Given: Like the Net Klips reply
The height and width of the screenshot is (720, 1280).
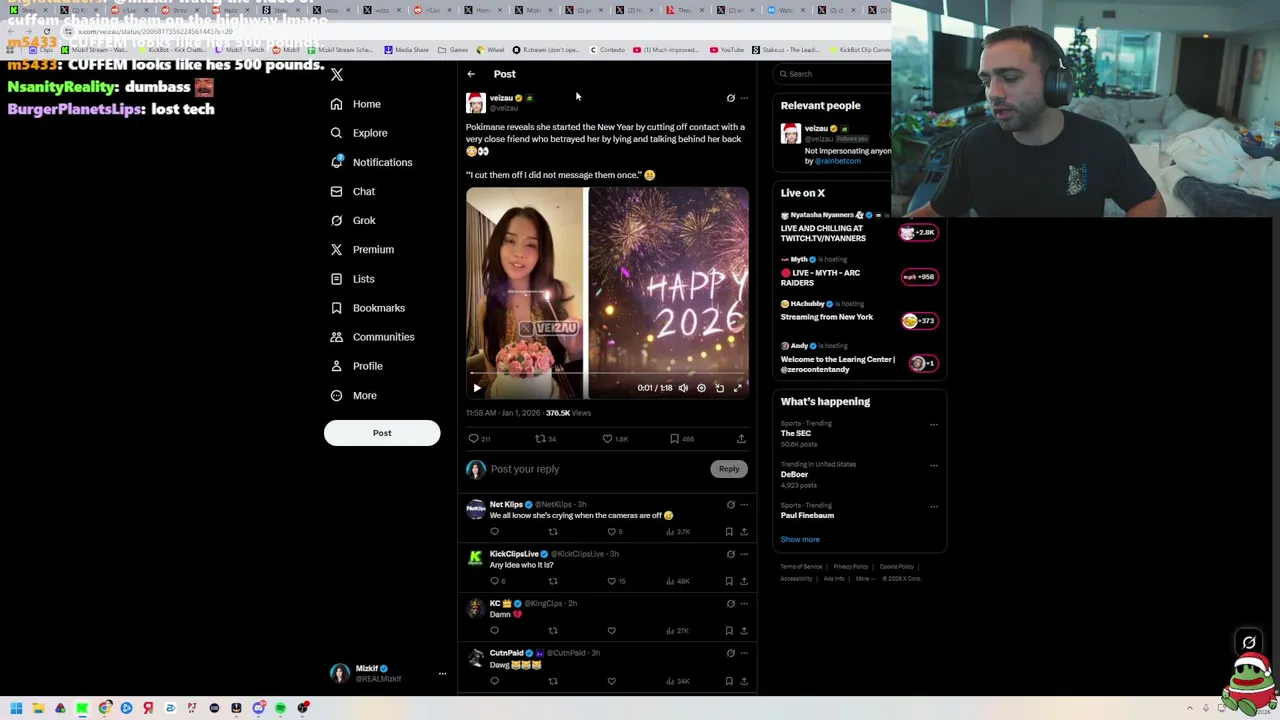Looking at the screenshot, I should [614, 532].
